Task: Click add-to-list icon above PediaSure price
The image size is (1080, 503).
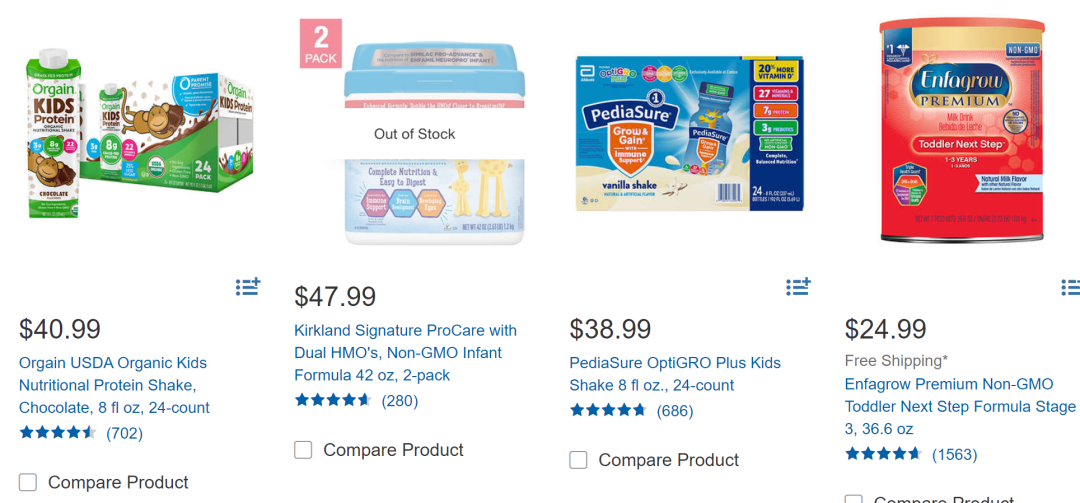Action: point(798,287)
